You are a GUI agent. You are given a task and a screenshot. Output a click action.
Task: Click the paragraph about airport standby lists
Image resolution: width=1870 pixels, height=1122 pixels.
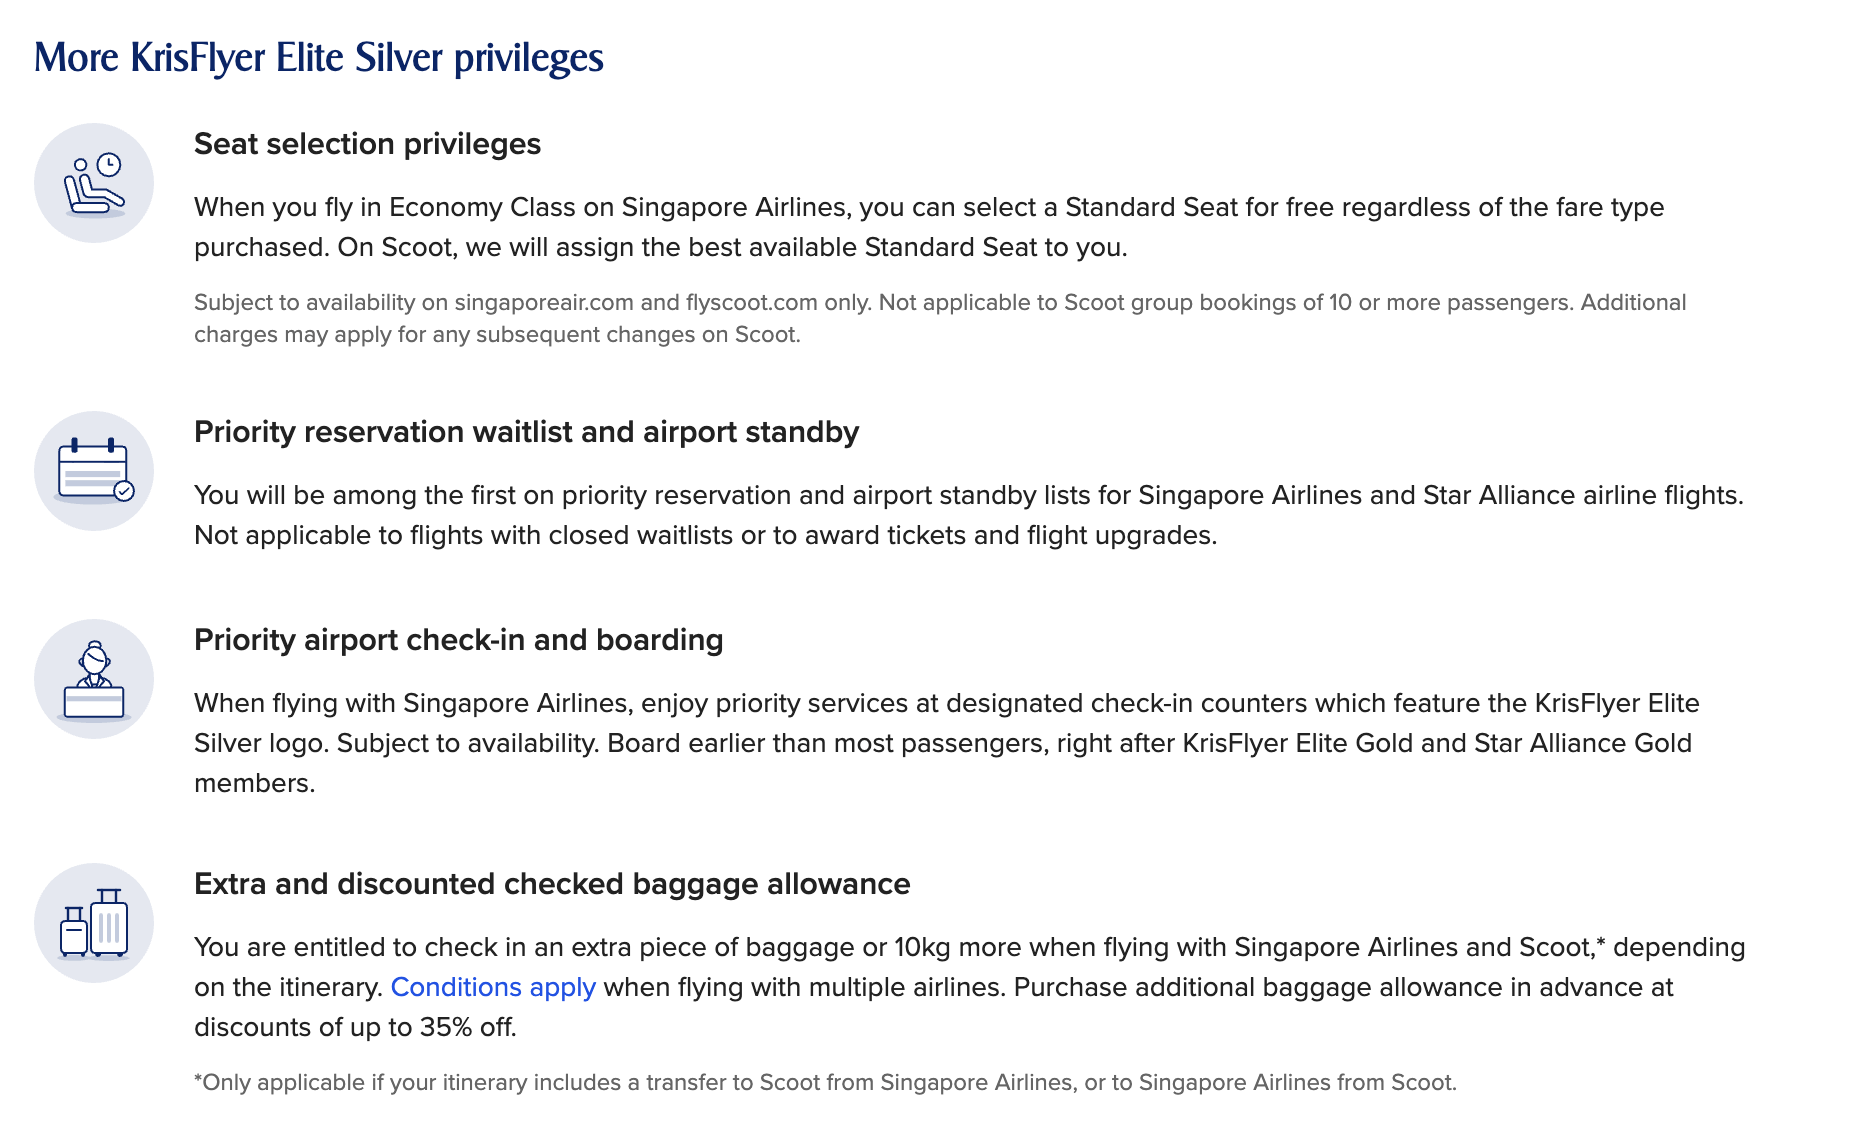968,515
